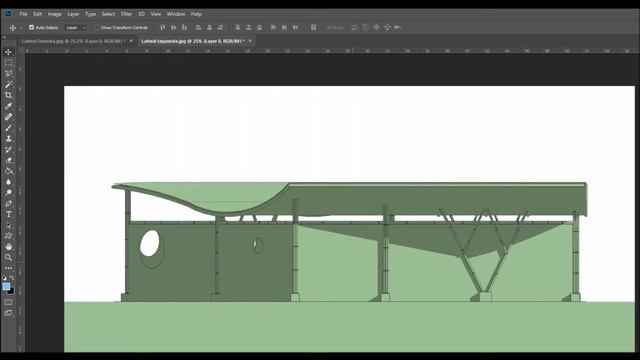Open the Select menu

[x=109, y=14]
